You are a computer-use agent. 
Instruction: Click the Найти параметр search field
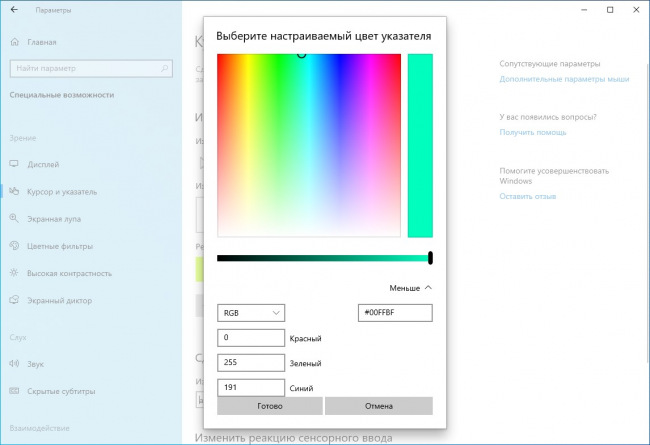(x=91, y=68)
